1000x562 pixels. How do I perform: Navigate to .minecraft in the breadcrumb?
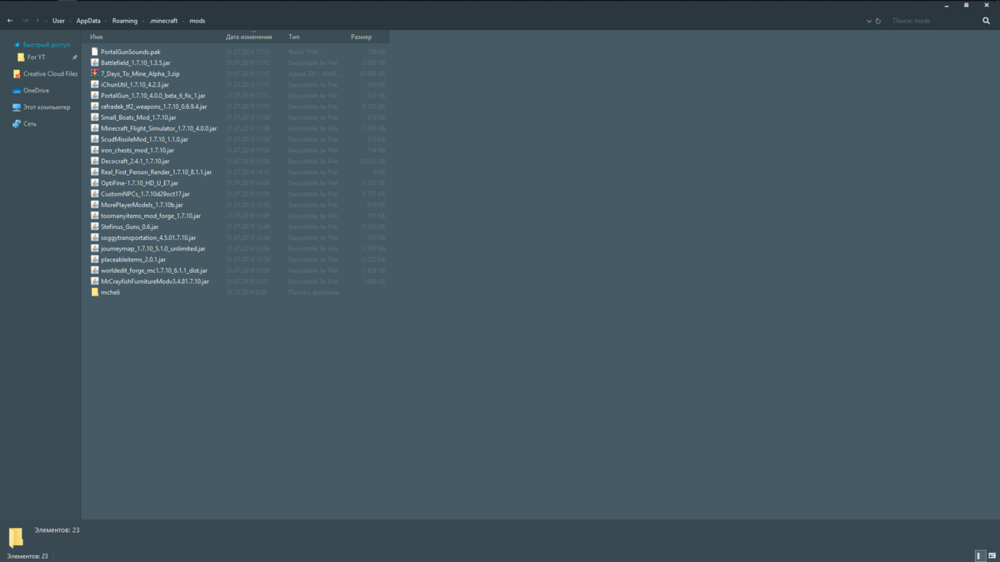(x=163, y=21)
